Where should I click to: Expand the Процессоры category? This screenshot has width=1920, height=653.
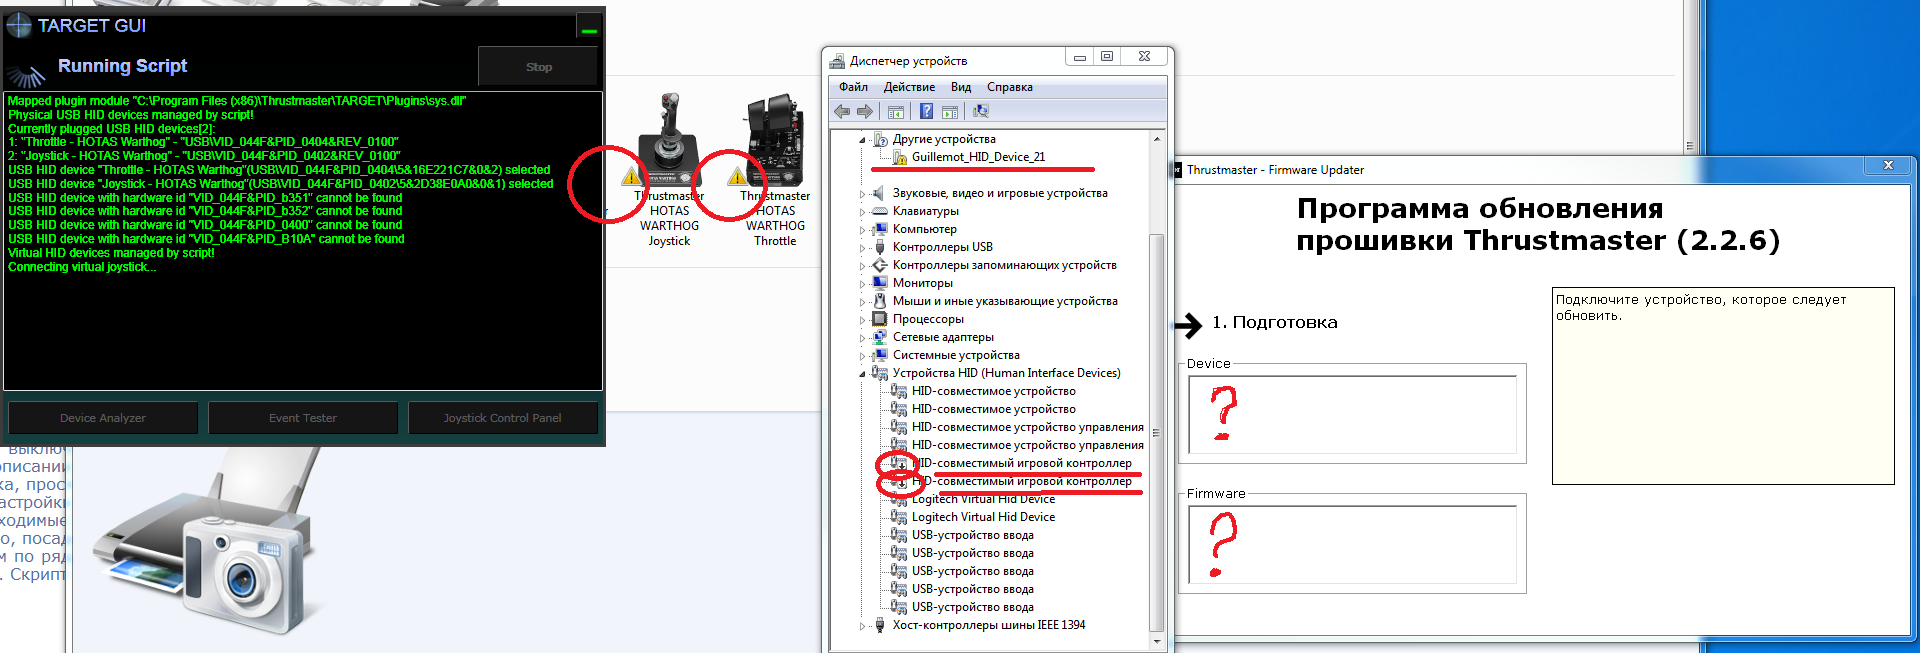click(x=863, y=320)
